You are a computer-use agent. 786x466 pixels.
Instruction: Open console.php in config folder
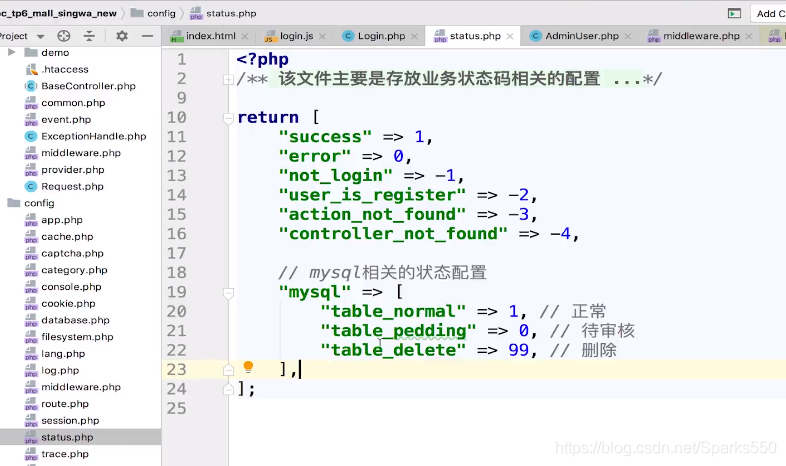[x=71, y=287]
